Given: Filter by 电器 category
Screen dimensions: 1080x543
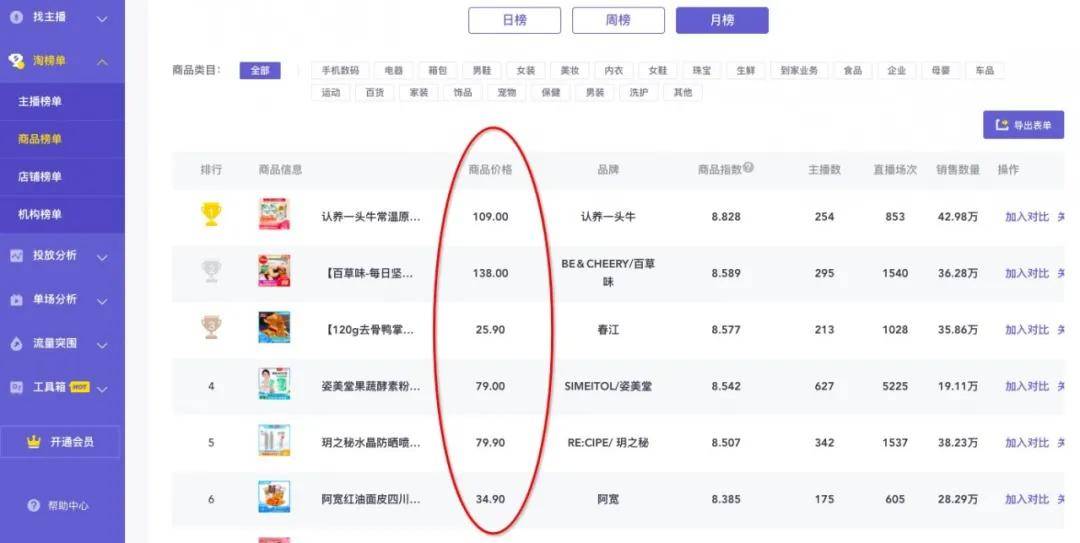Looking at the screenshot, I should (x=393, y=70).
